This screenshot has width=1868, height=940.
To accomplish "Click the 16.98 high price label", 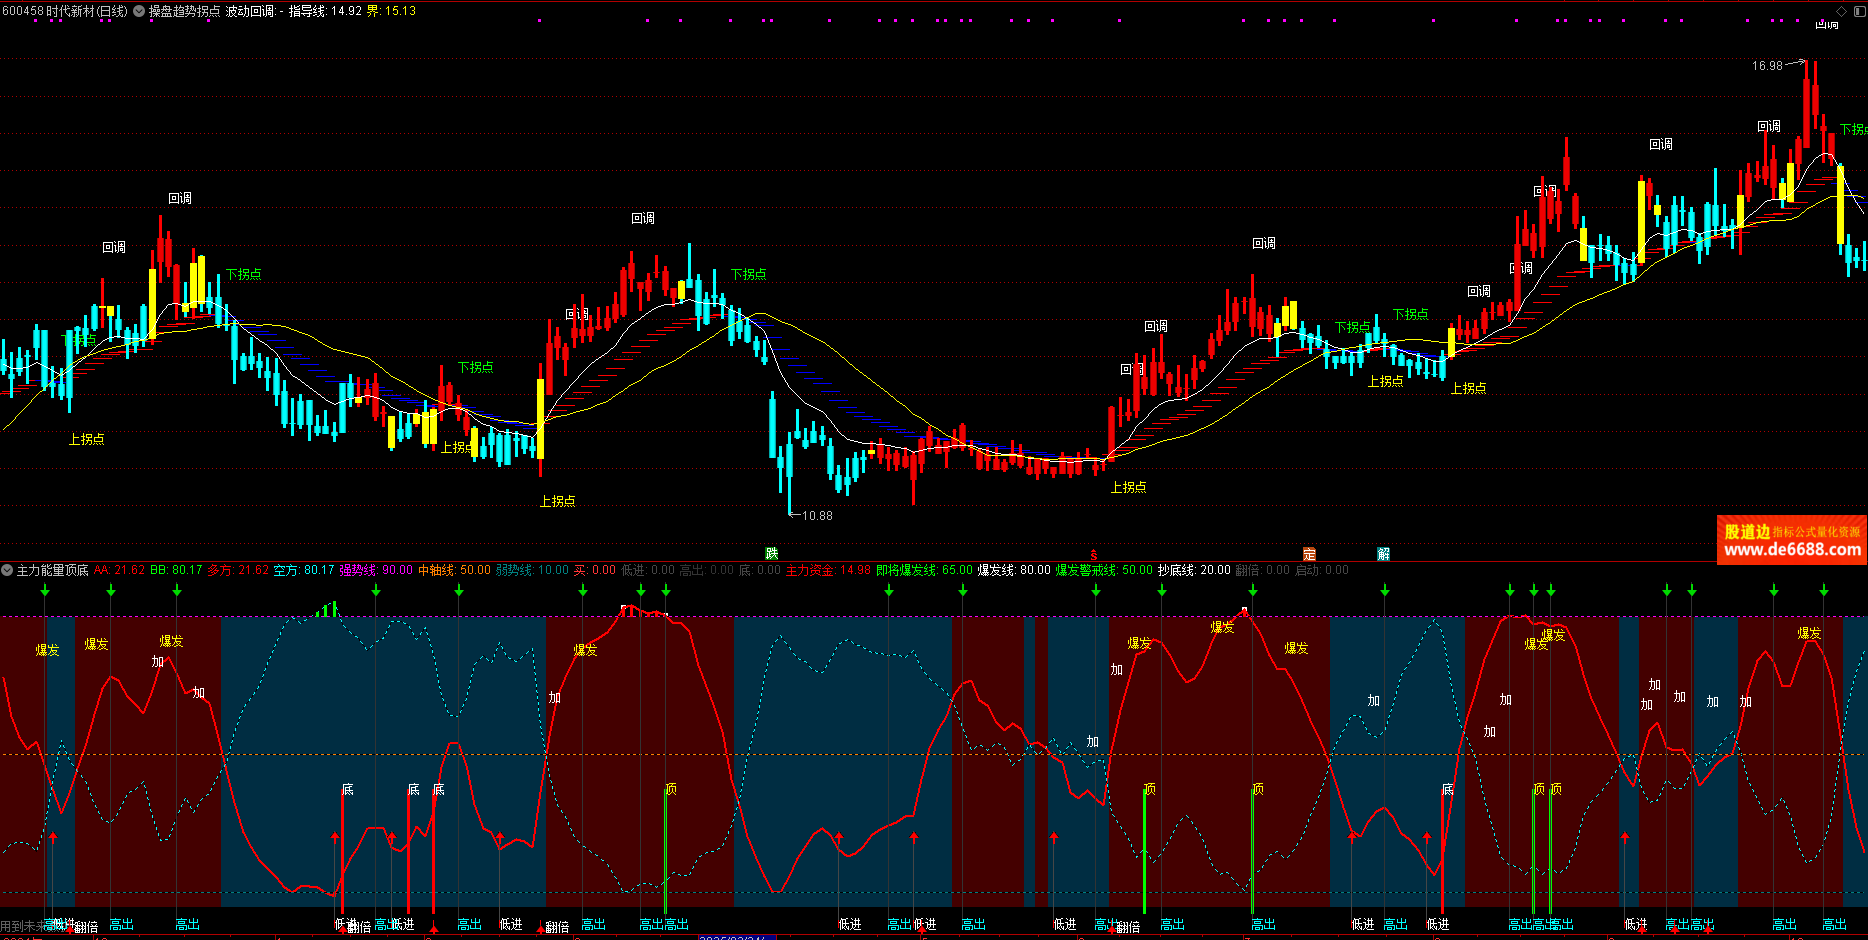I will tap(1767, 66).
